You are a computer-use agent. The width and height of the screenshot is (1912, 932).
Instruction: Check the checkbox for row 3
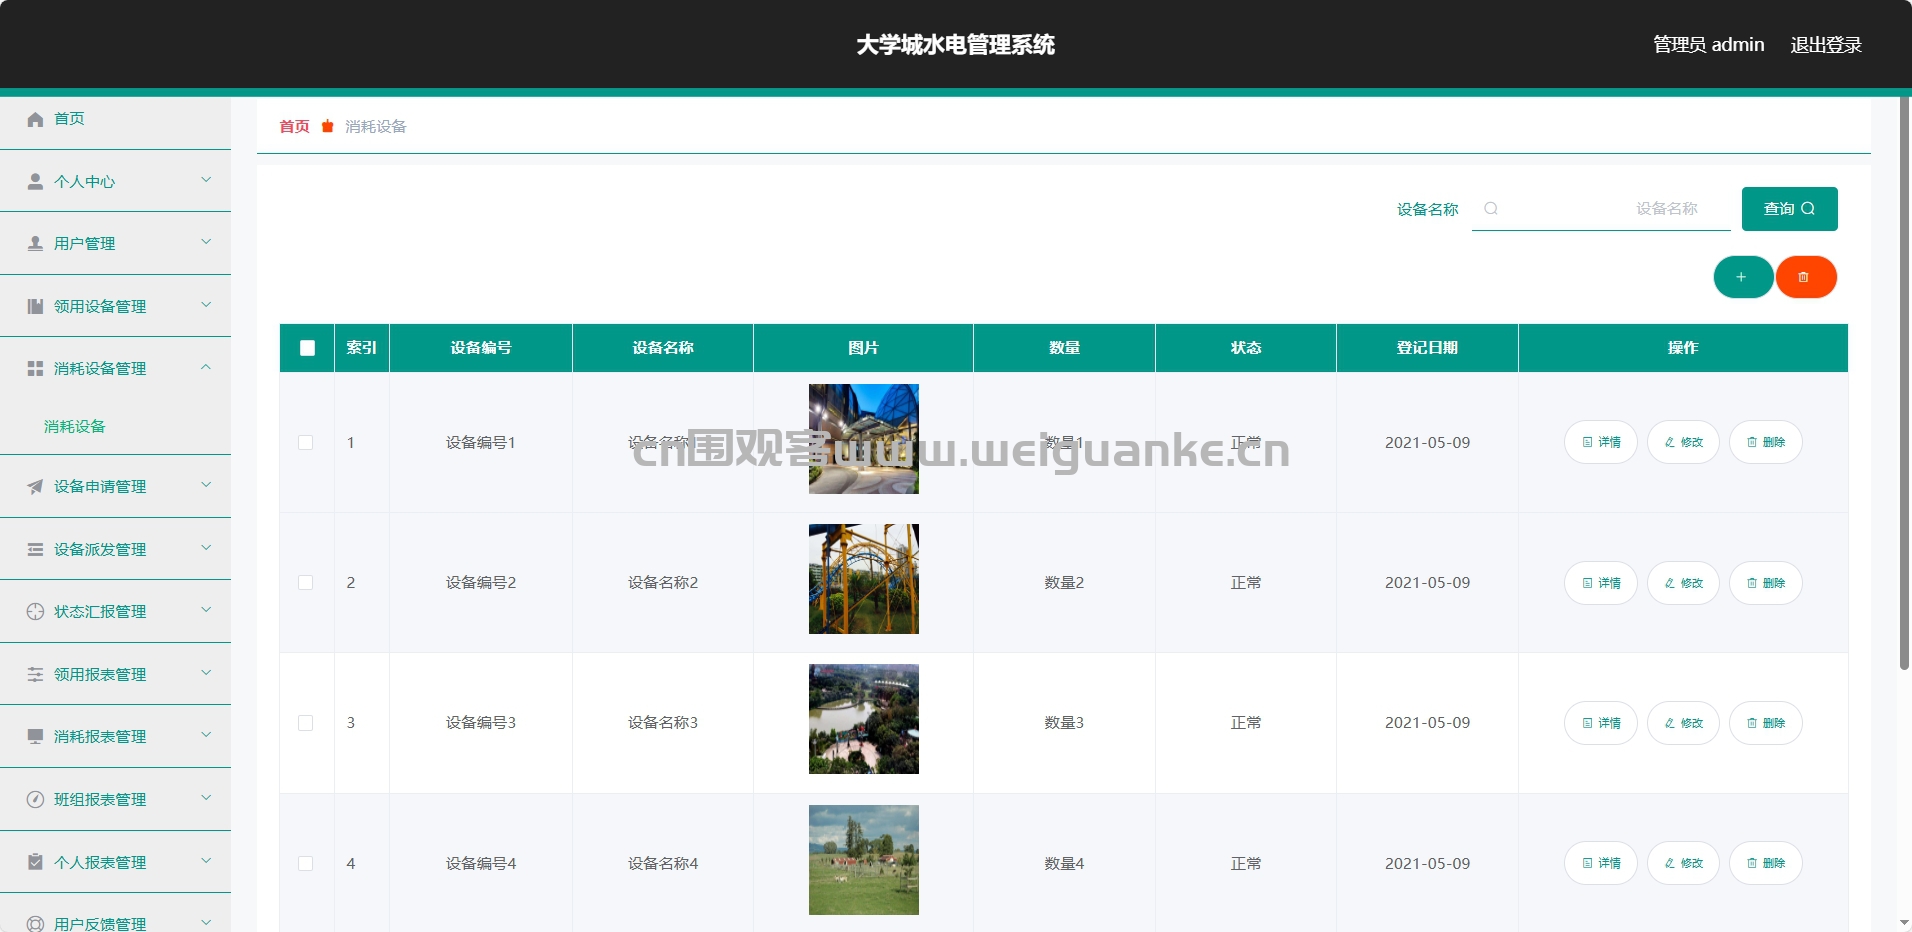pos(306,722)
